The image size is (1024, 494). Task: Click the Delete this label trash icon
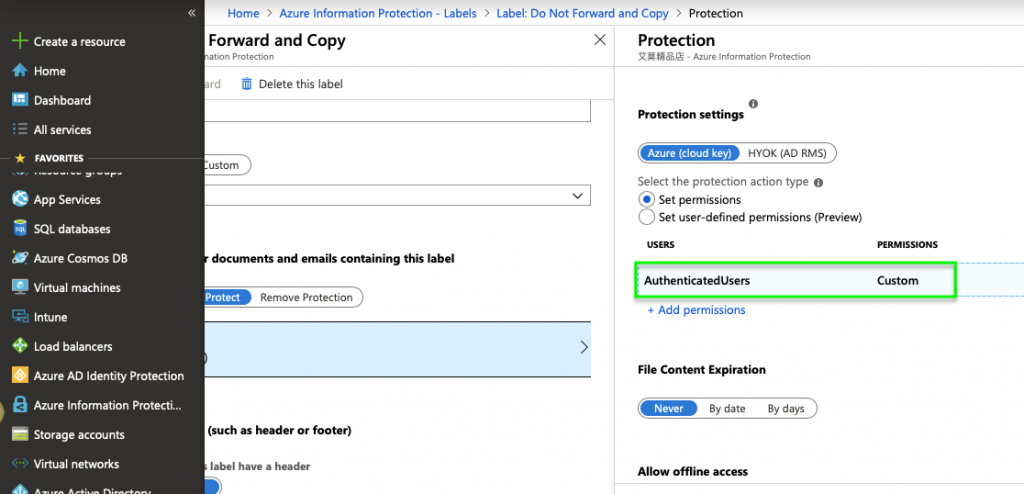247,84
